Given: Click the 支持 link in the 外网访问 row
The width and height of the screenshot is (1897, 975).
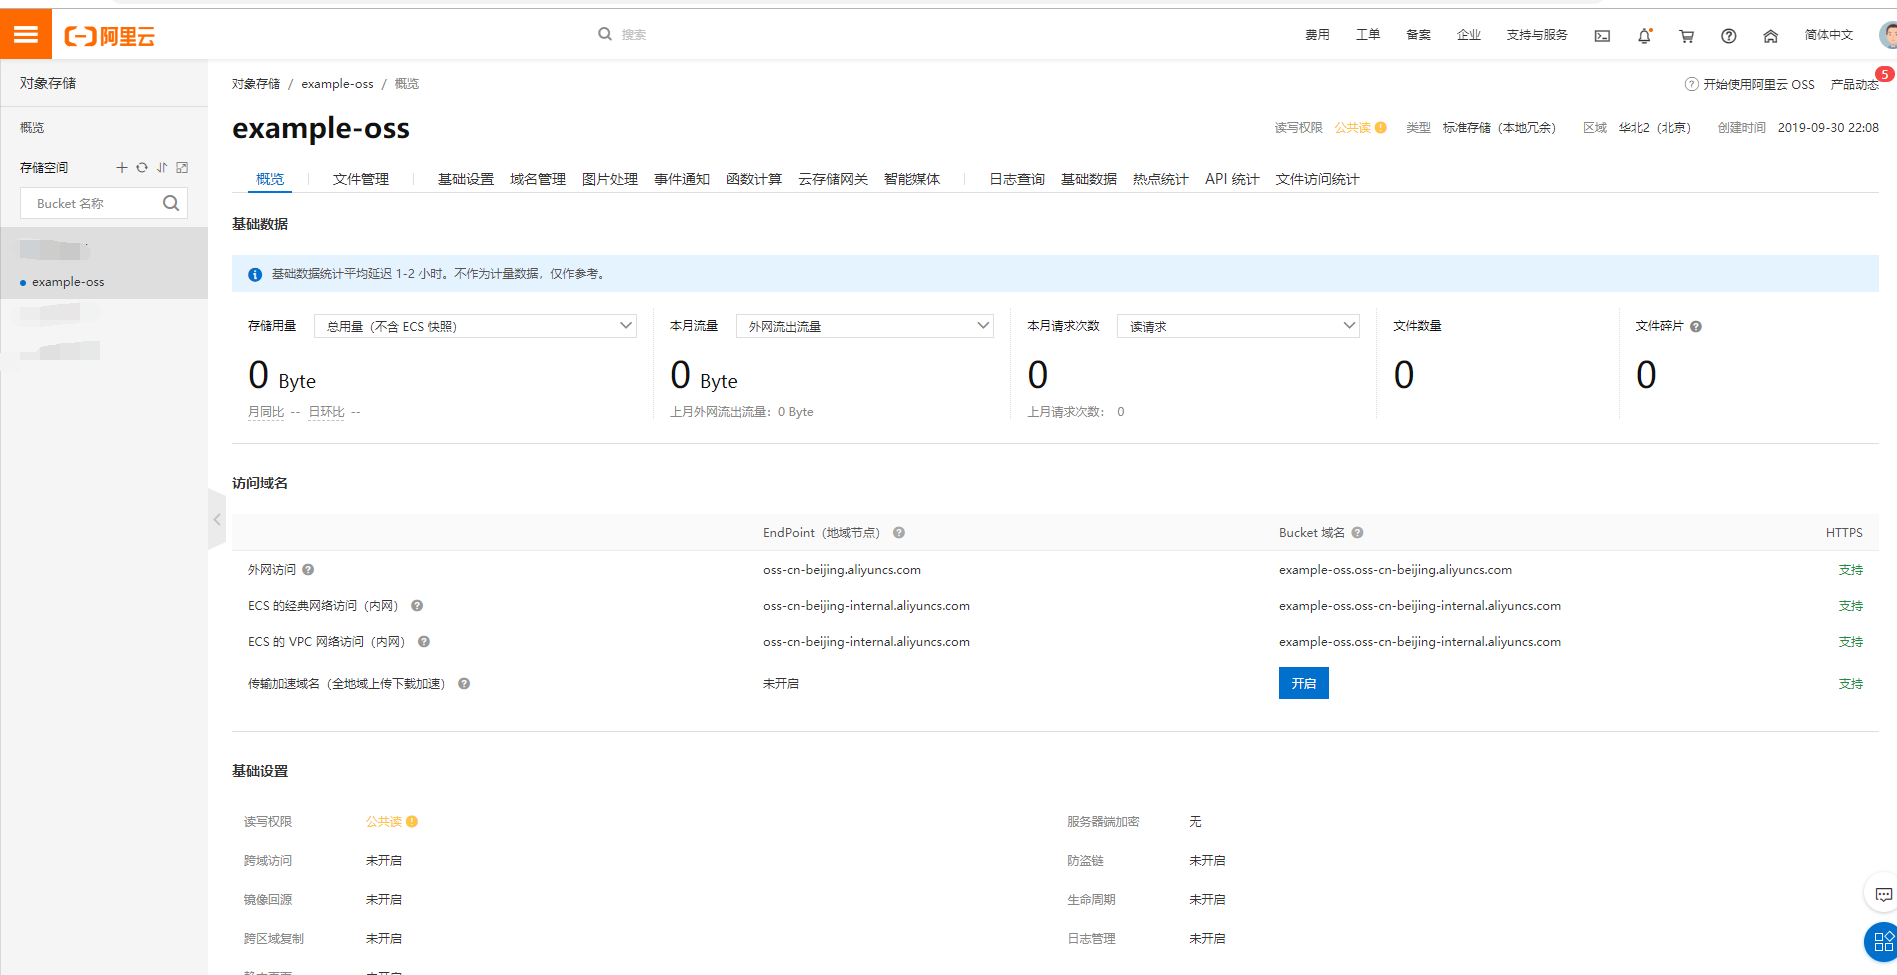Looking at the screenshot, I should coord(1851,570).
